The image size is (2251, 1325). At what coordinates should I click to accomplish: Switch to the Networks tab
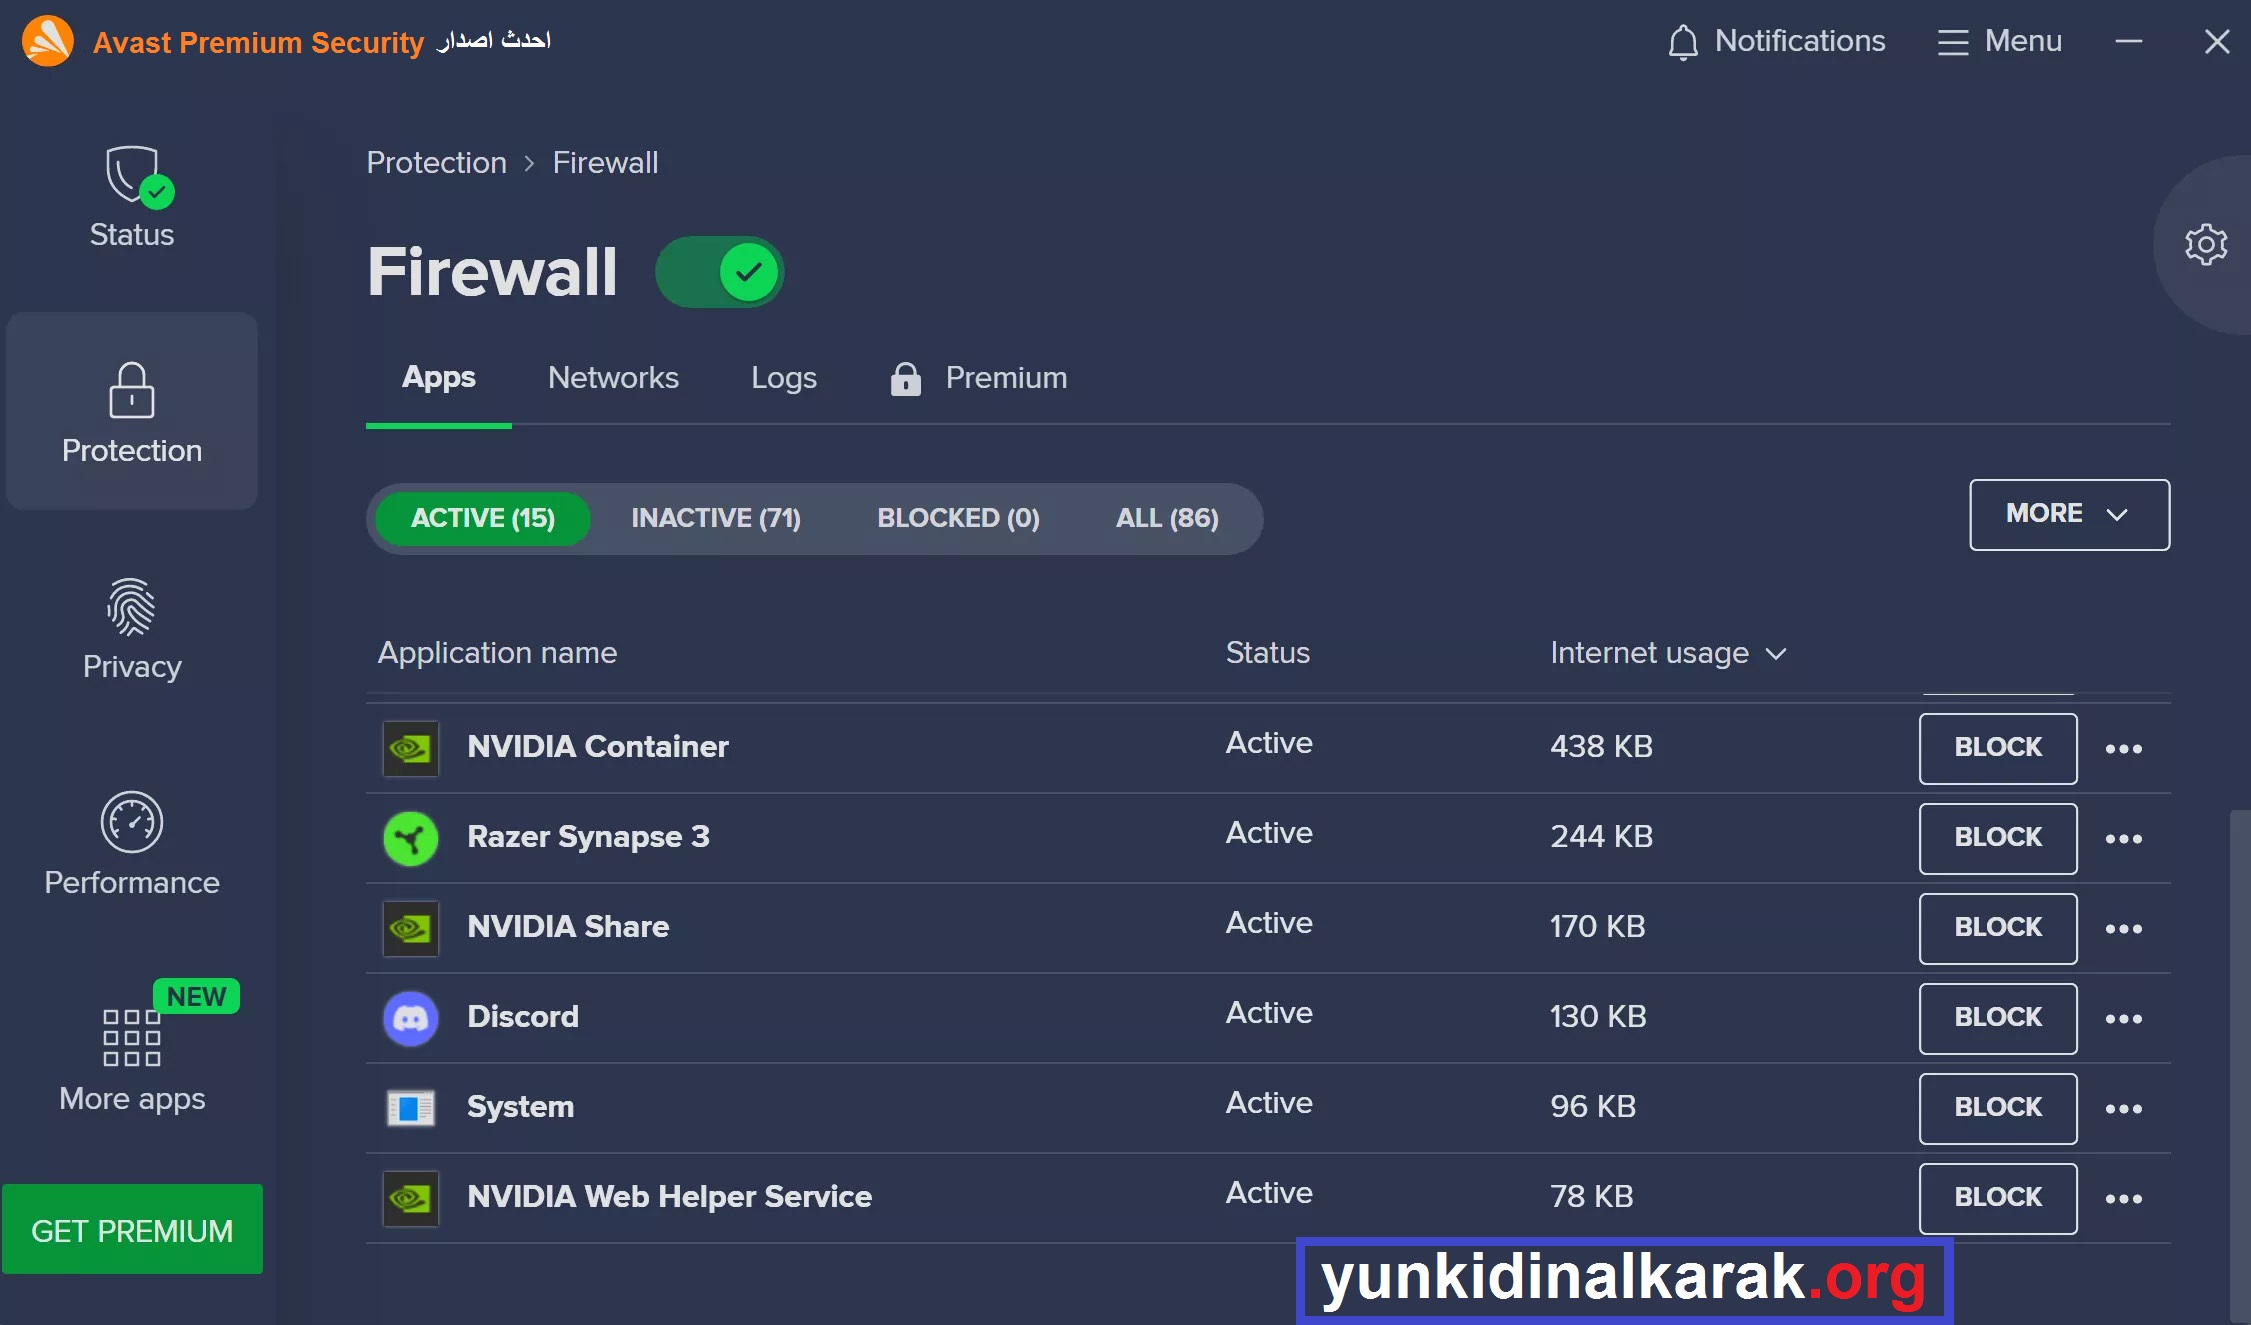612,375
